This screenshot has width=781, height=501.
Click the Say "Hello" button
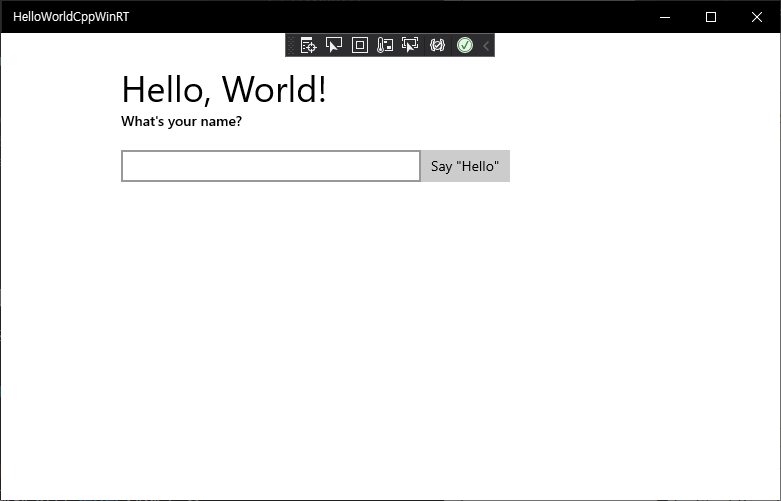[x=465, y=166]
